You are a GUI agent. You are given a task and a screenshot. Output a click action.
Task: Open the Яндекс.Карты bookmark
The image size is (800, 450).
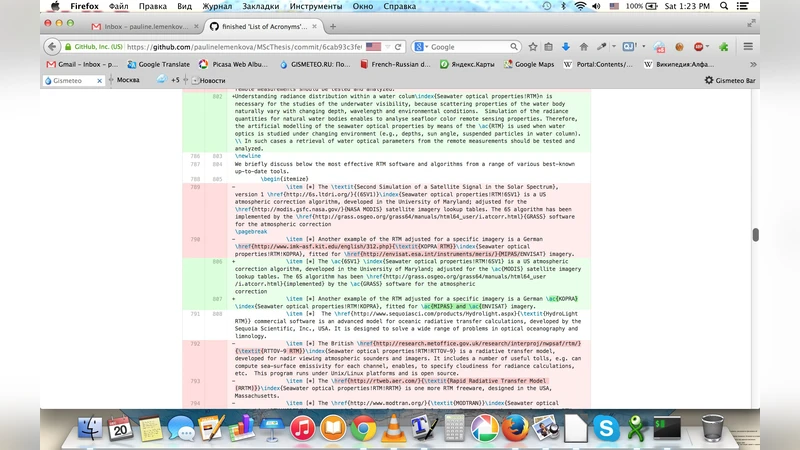pos(467,64)
